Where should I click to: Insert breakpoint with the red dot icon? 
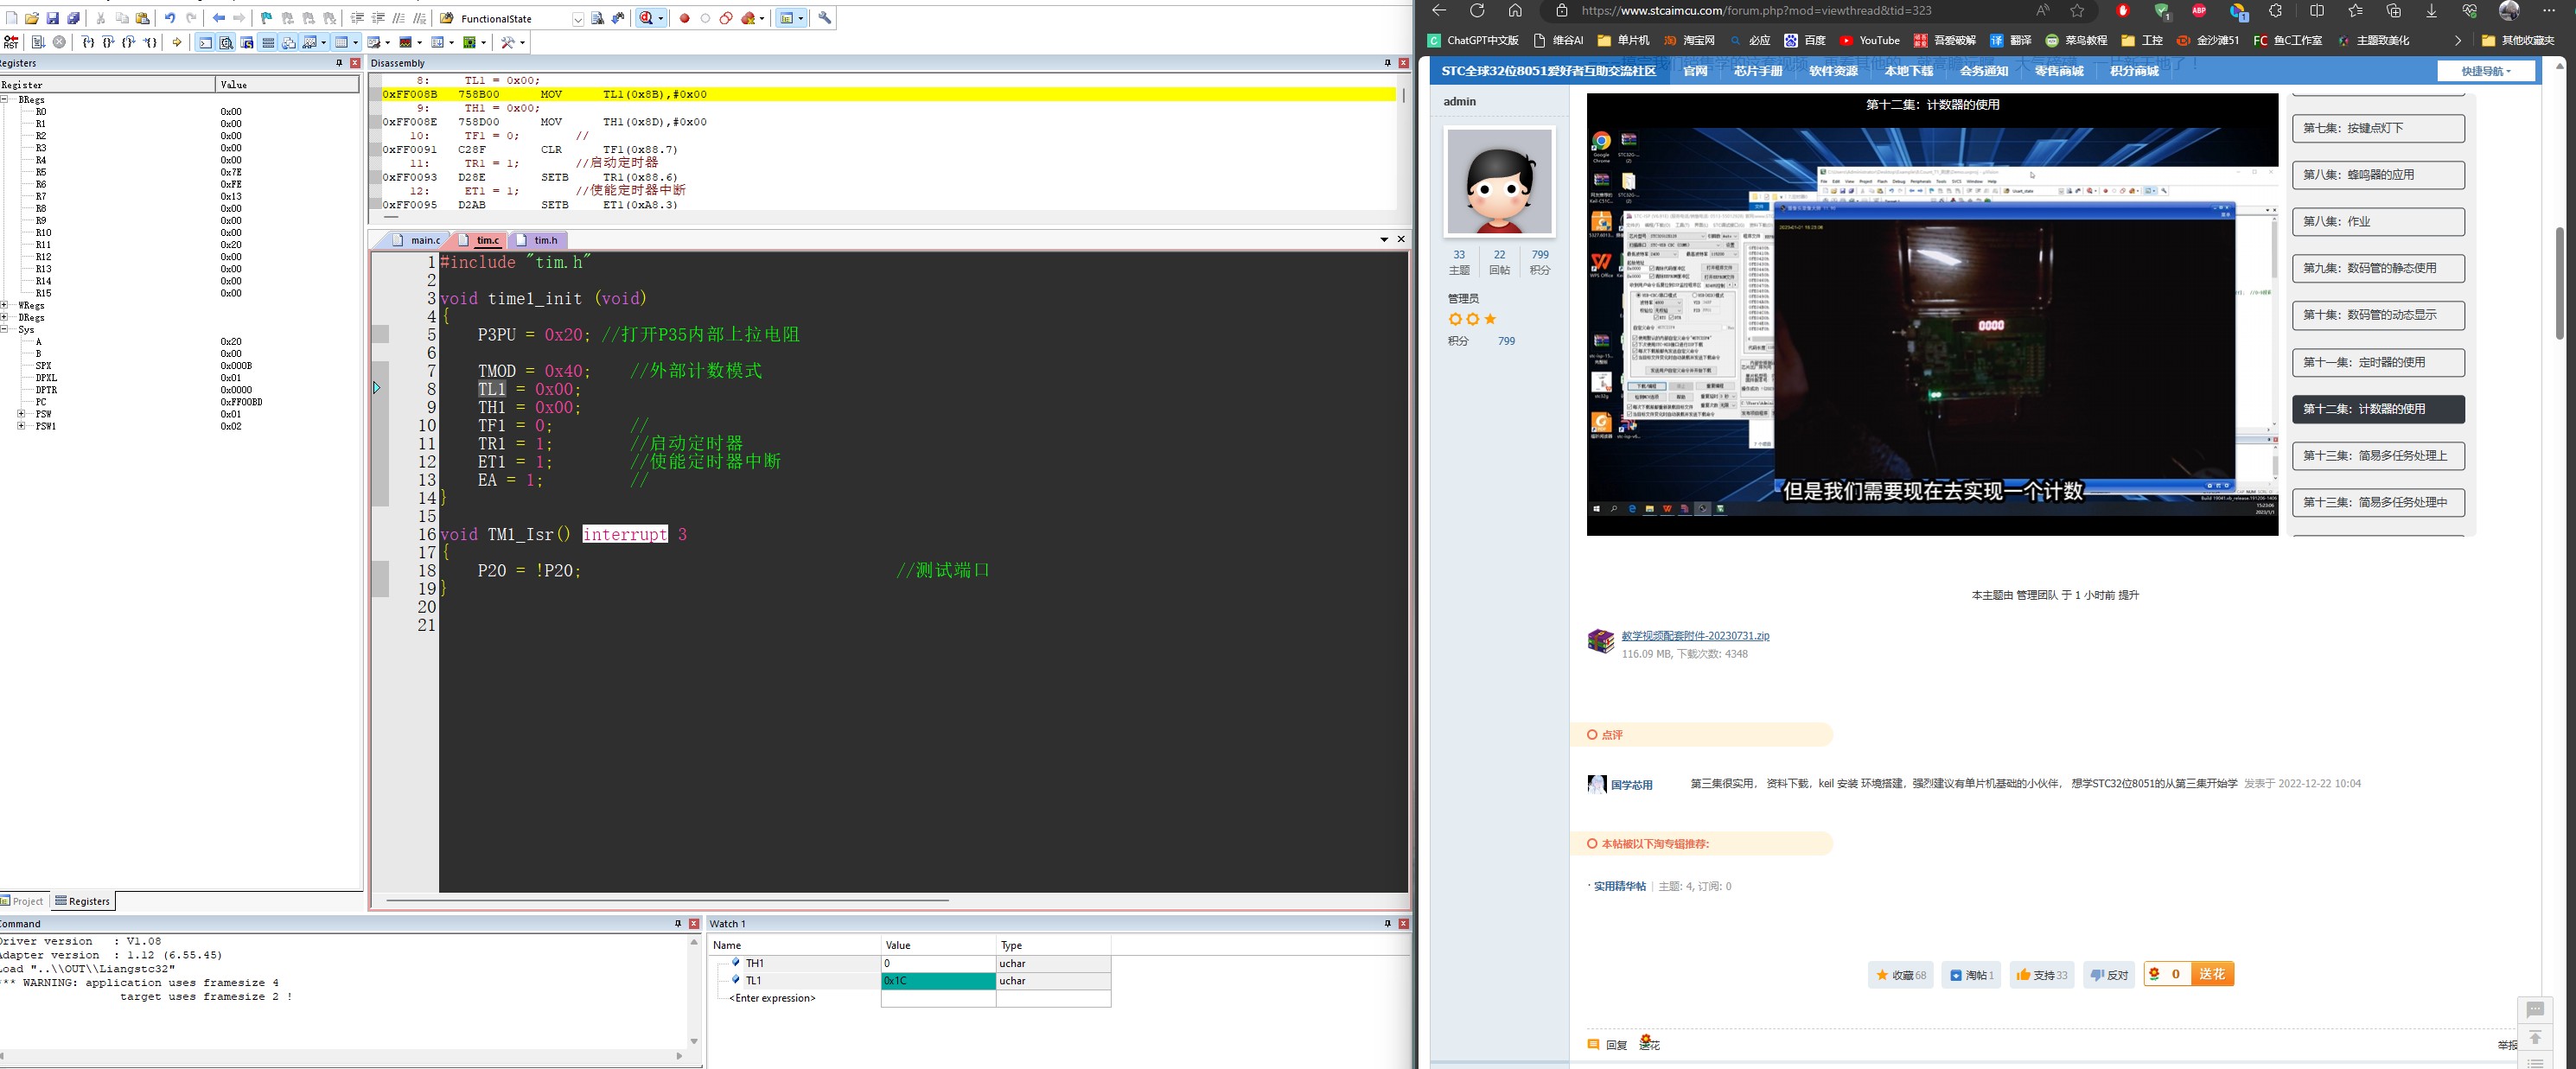point(685,18)
